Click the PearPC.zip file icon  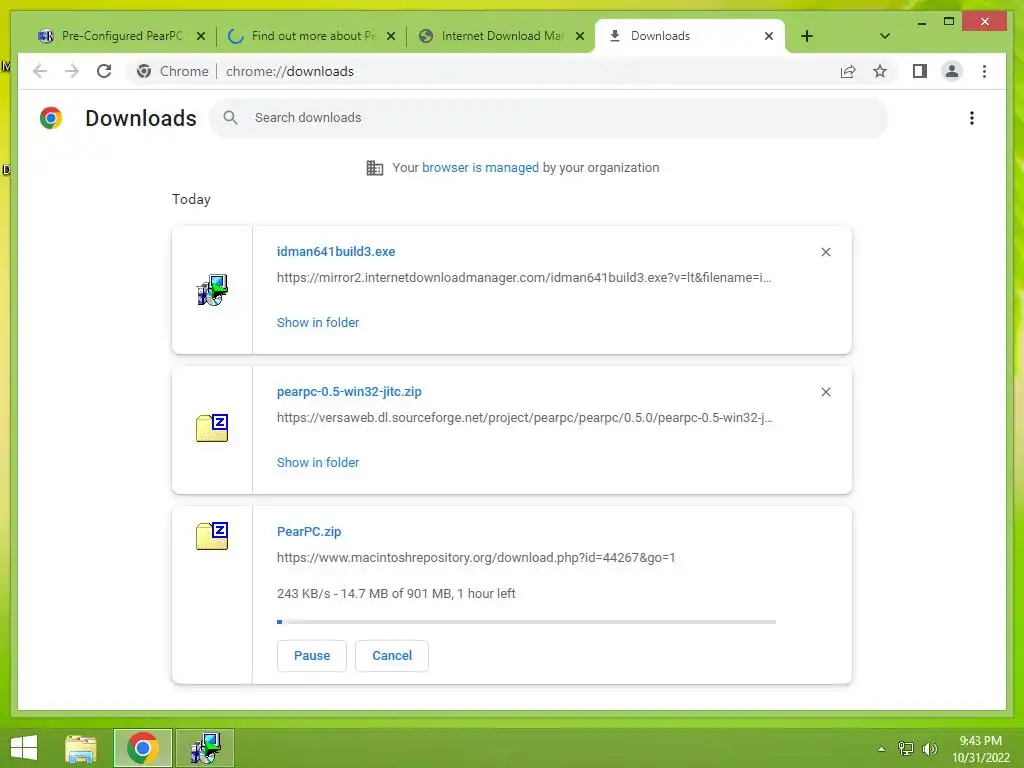click(x=212, y=536)
